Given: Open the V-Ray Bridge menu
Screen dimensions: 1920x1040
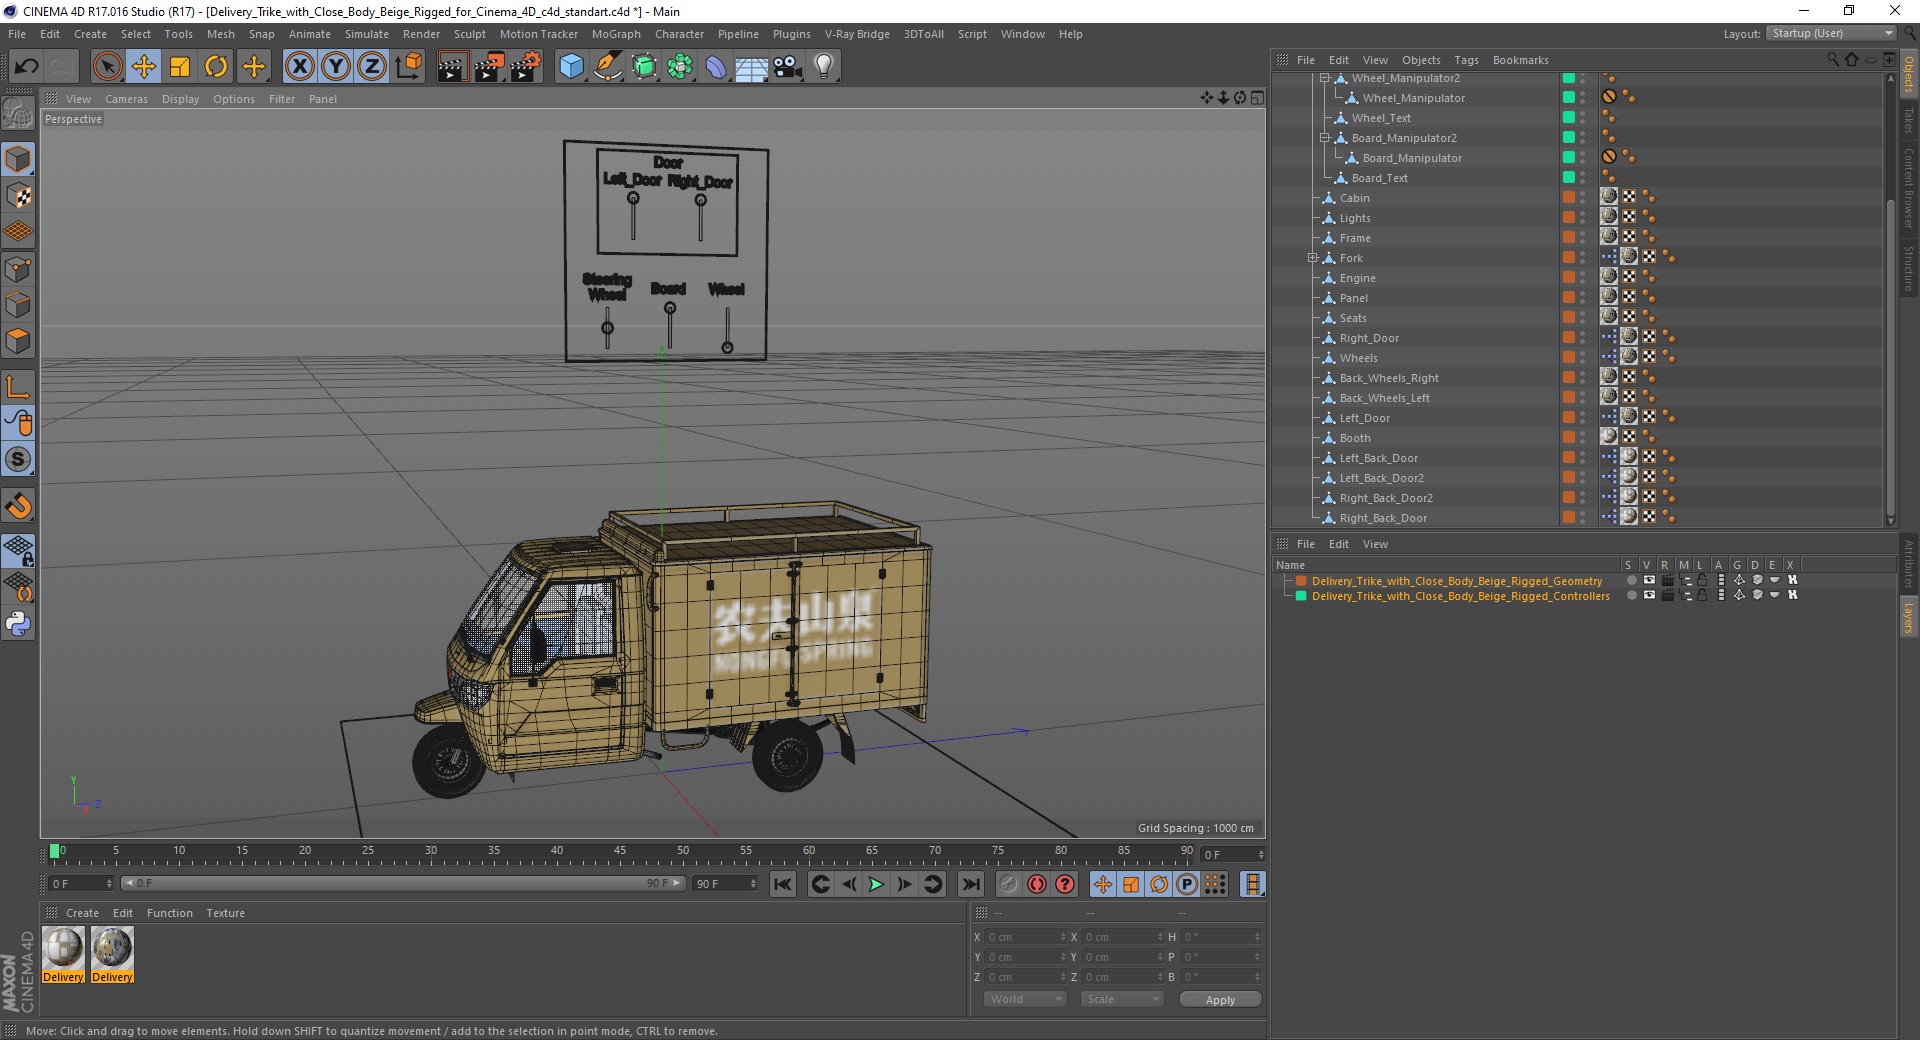Looking at the screenshot, I should (x=857, y=34).
